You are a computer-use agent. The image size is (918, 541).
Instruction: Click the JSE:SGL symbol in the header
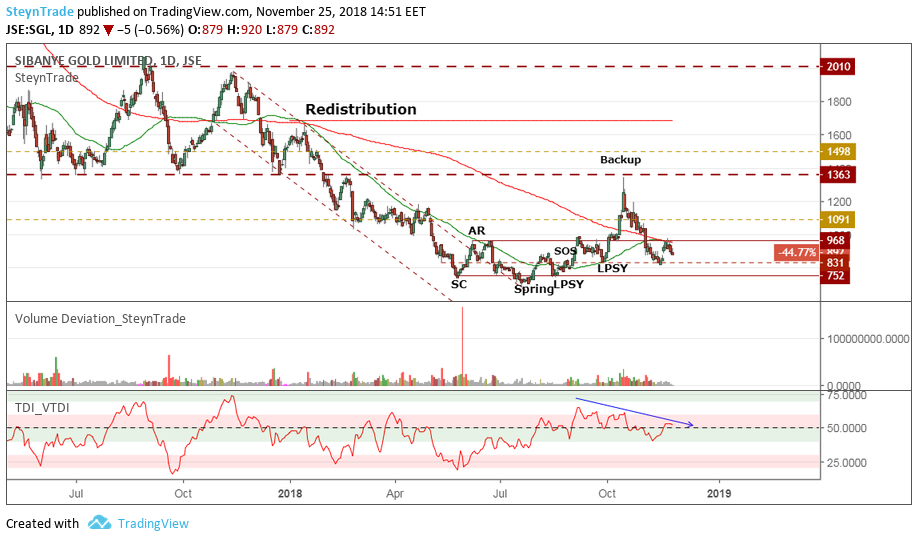[x=30, y=30]
